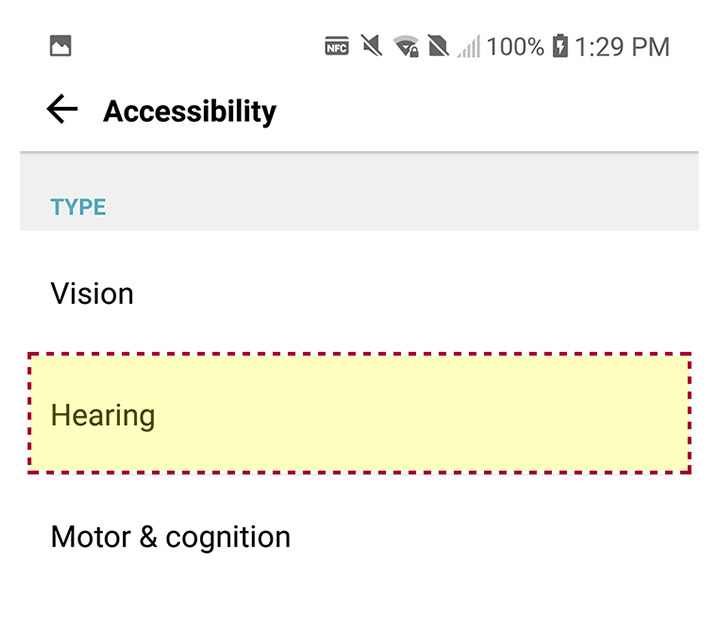Viewport: 720px width, 619px height.
Task: Open Motor & cognition settings
Action: 170,537
